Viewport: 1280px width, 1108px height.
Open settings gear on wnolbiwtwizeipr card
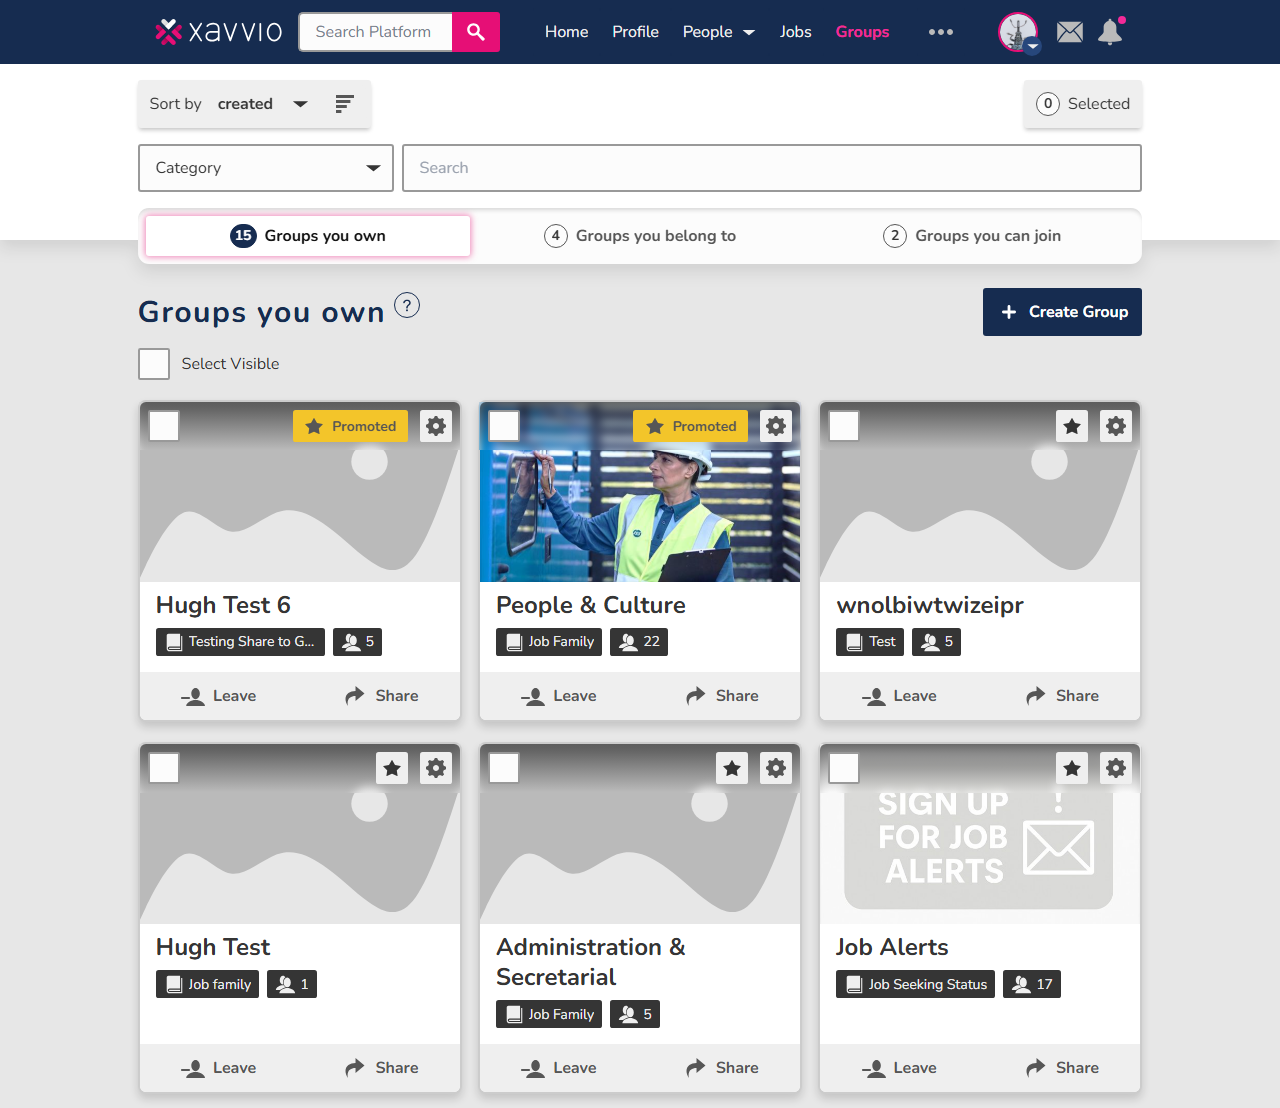click(x=1116, y=426)
